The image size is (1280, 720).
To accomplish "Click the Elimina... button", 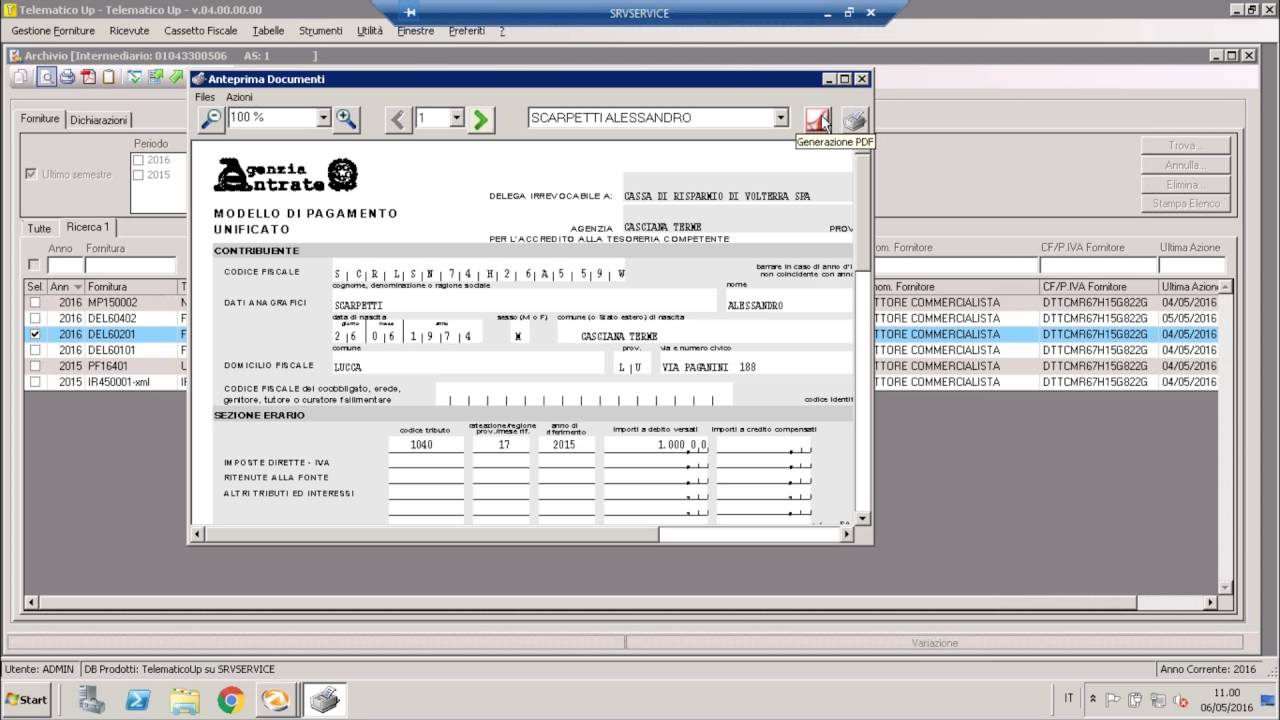I will coord(1184,184).
